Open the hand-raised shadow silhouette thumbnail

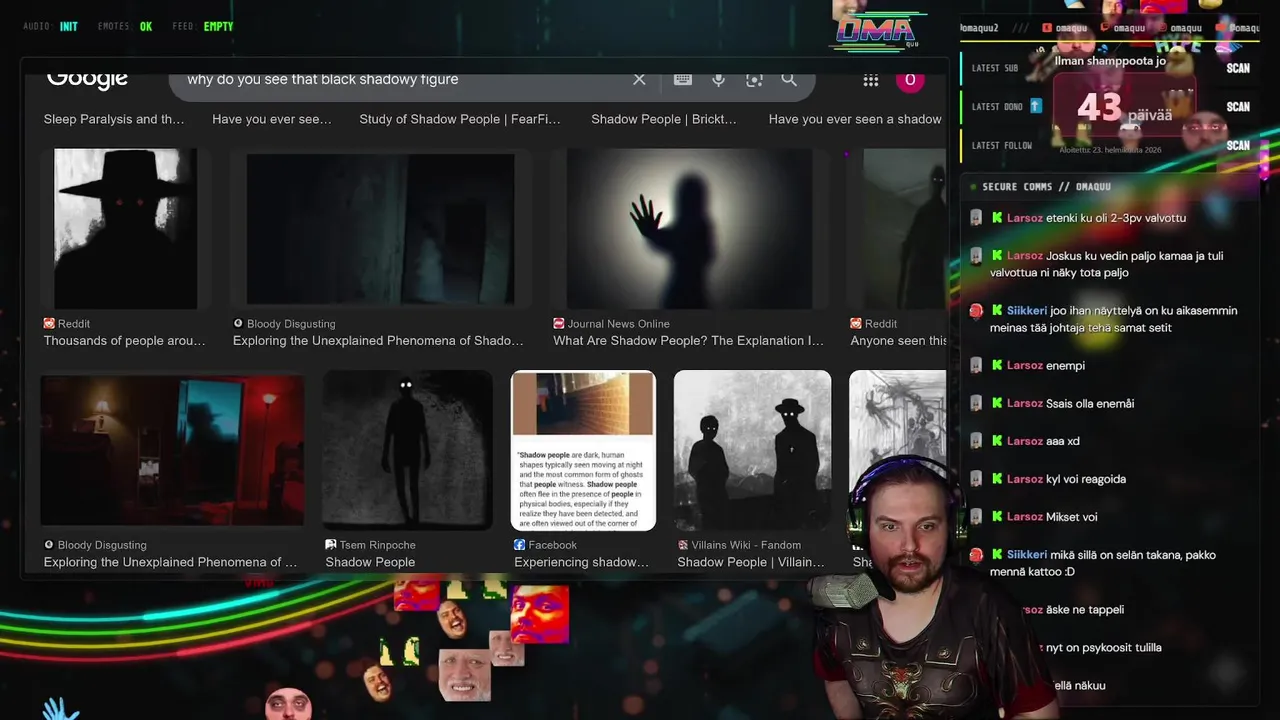690,228
